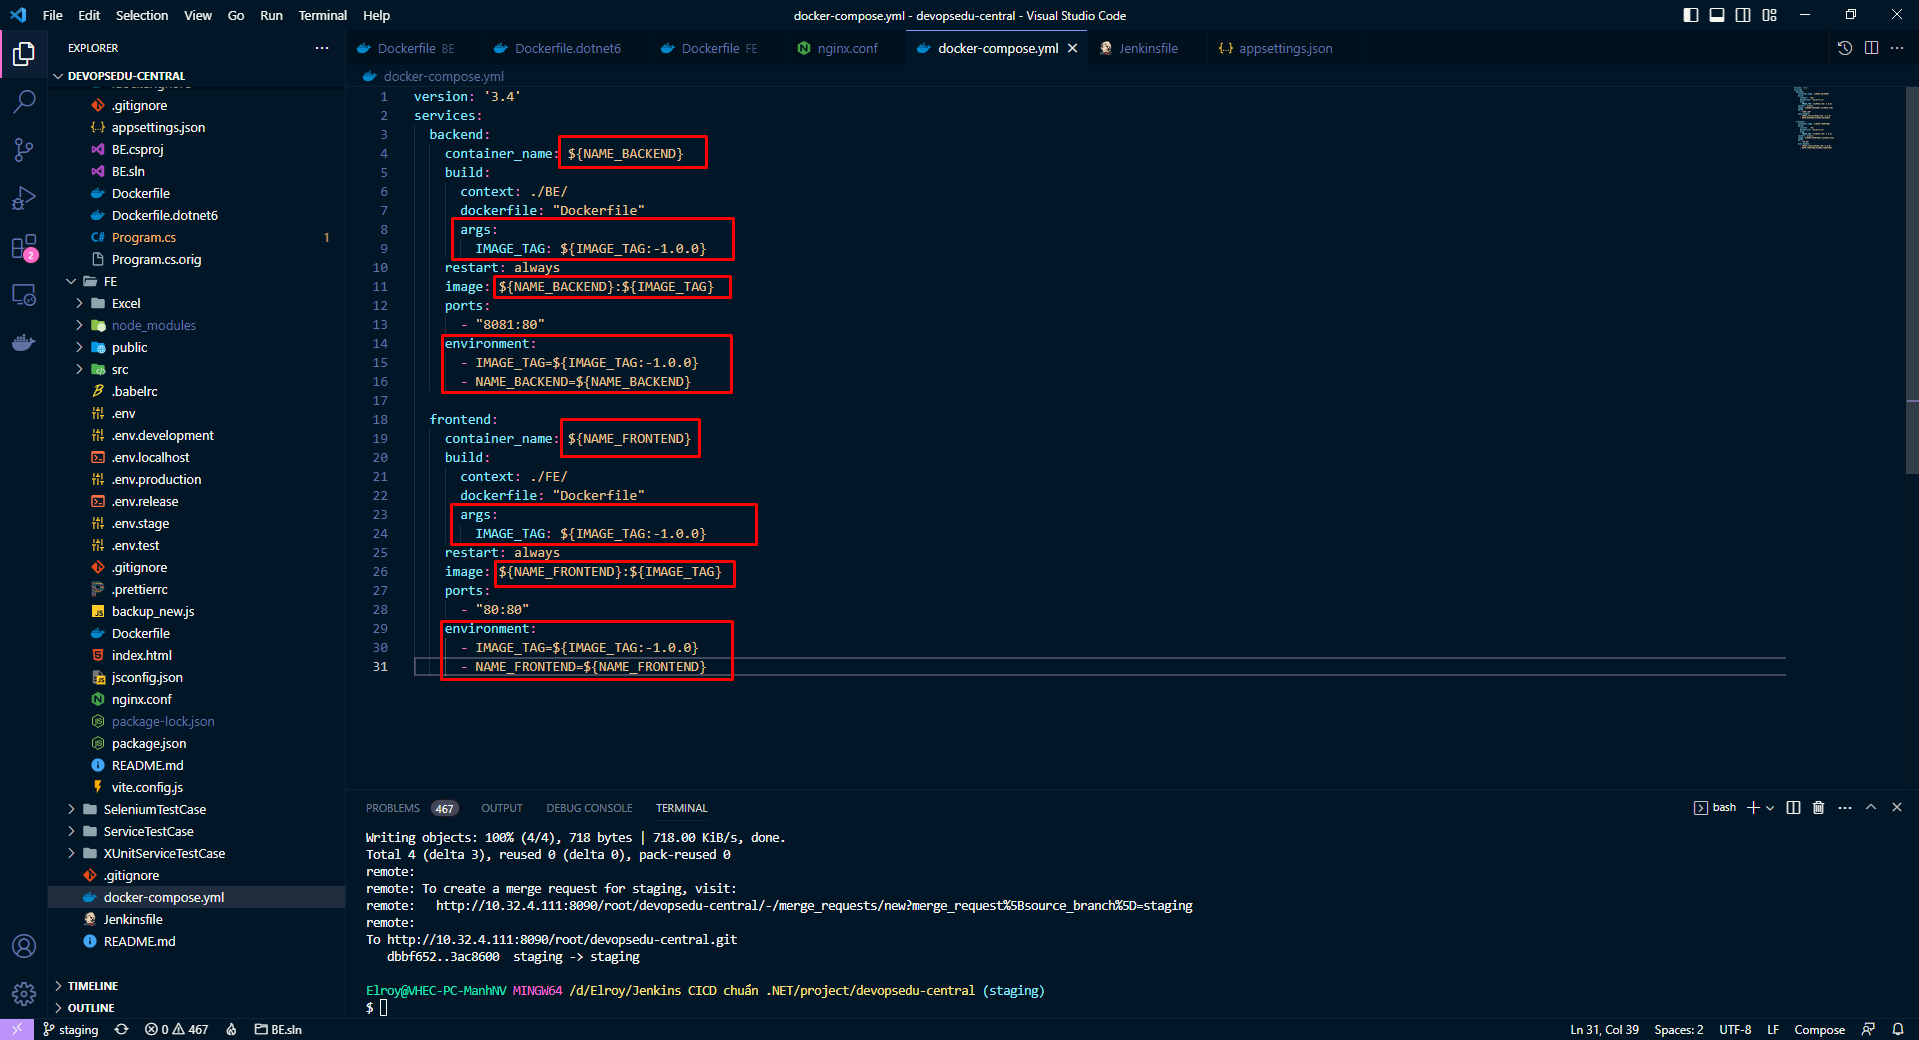The image size is (1919, 1040).
Task: Open the File menu
Action: point(52,15)
